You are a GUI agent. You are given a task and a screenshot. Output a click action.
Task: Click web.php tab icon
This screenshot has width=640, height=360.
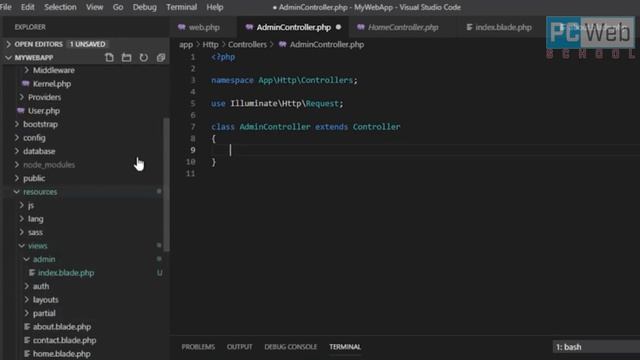(182, 27)
